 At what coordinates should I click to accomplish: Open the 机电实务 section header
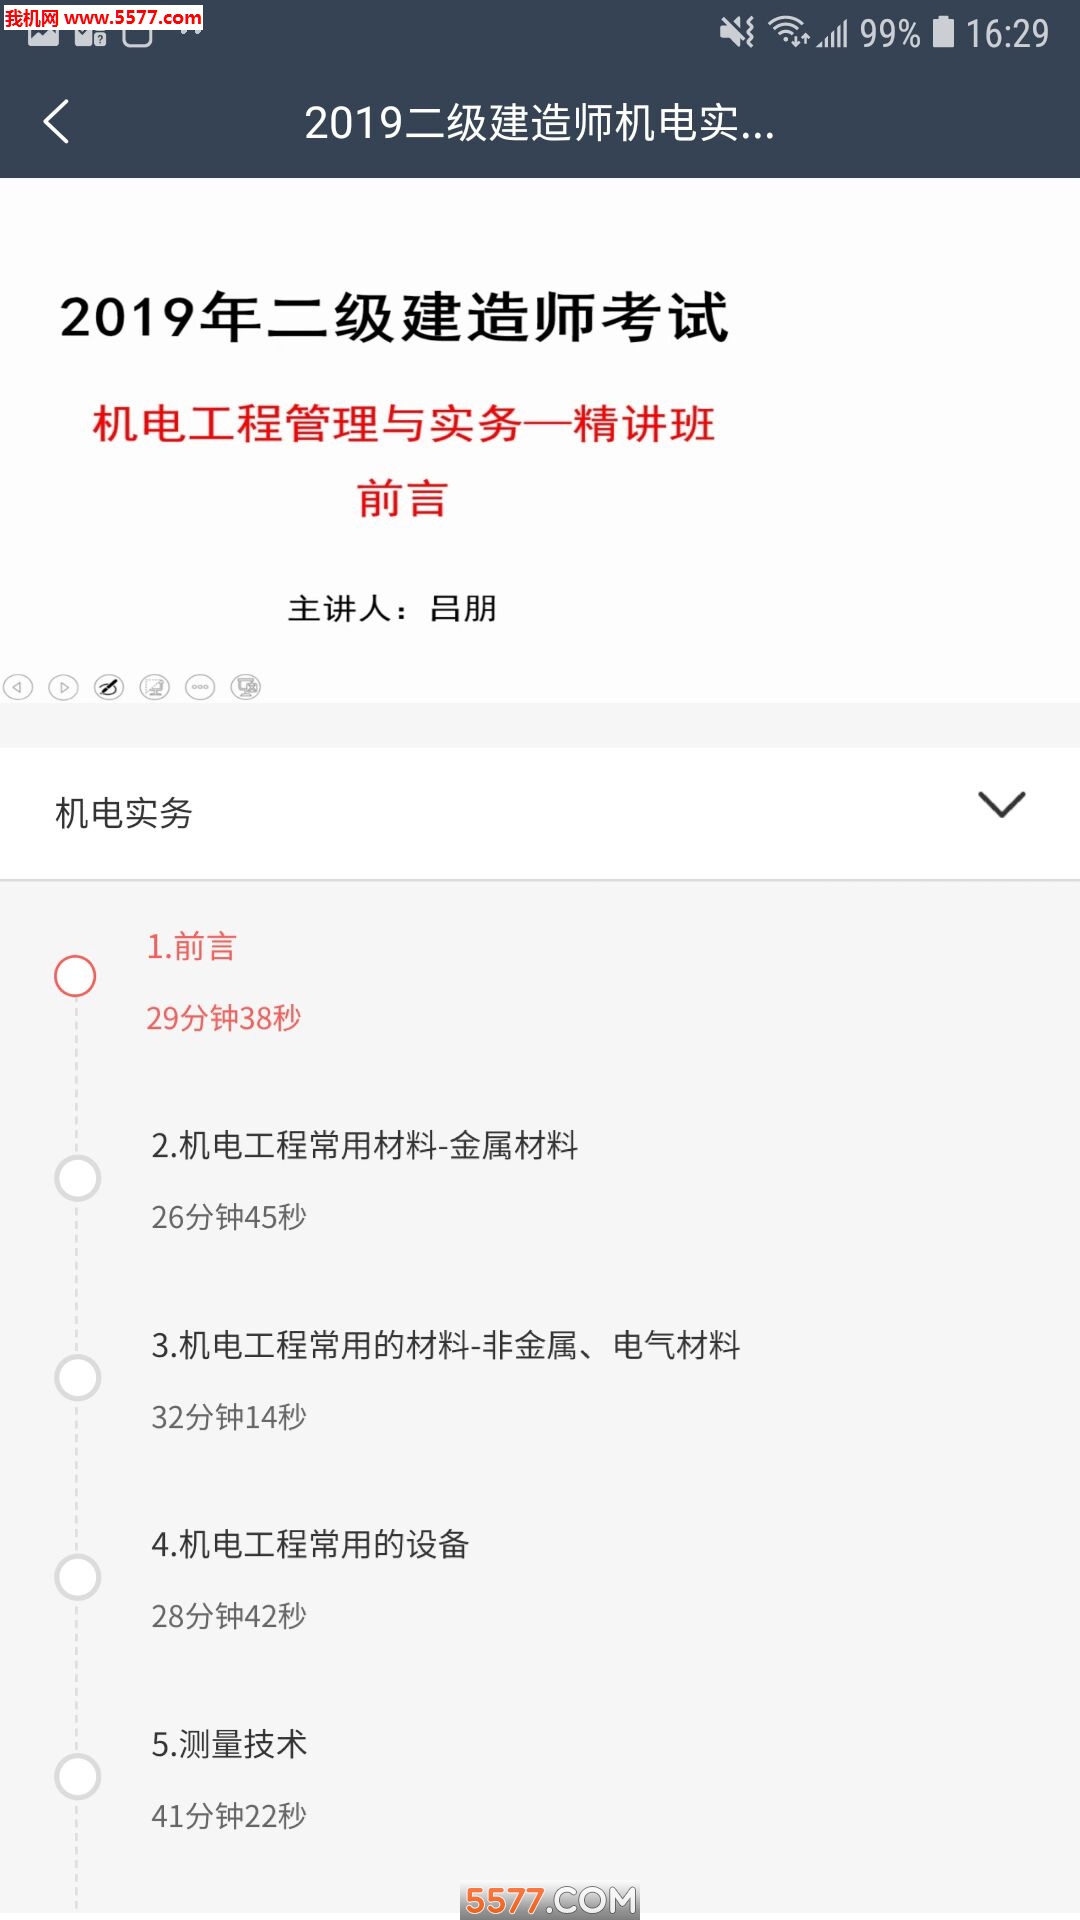[540, 813]
